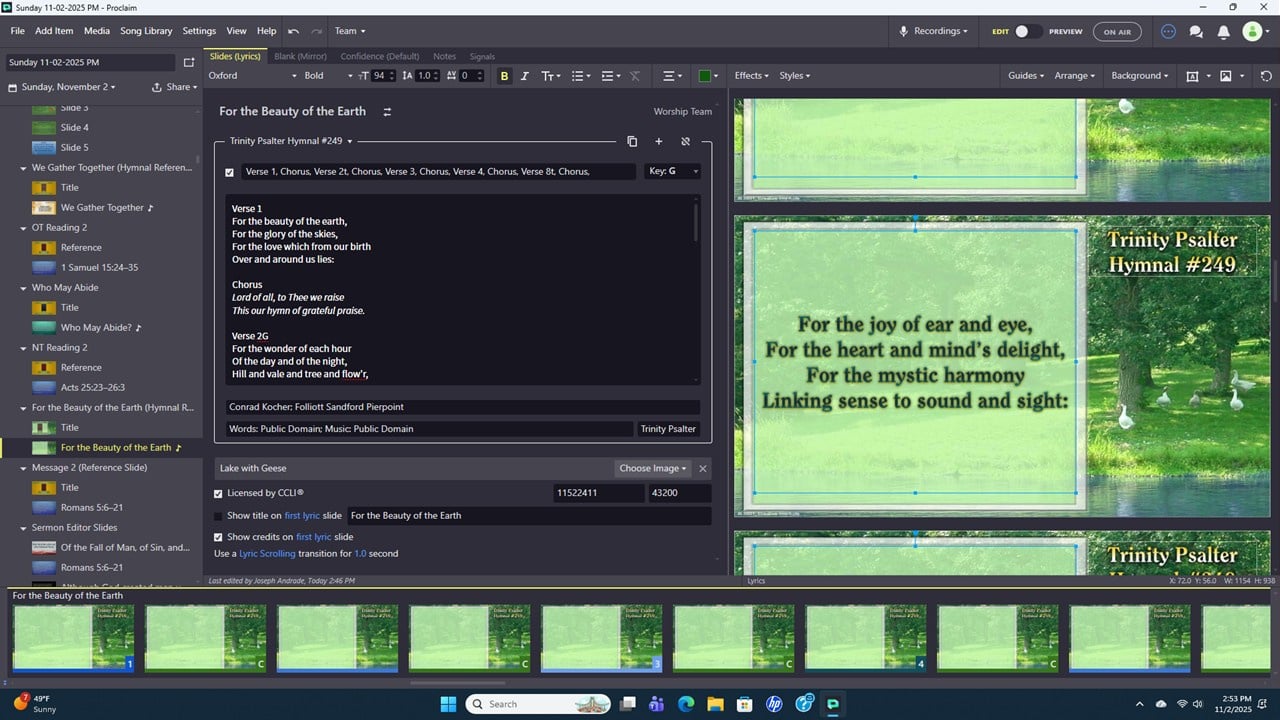Screen dimensions: 1280x720
Task: Open the Bold font weight dropdown
Action: tap(328, 76)
